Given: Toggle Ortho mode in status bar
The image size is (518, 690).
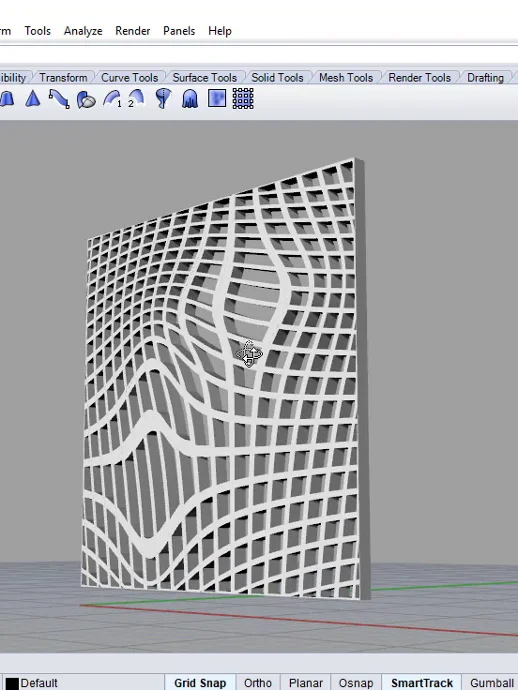Looking at the screenshot, I should pyautogui.click(x=258, y=683).
